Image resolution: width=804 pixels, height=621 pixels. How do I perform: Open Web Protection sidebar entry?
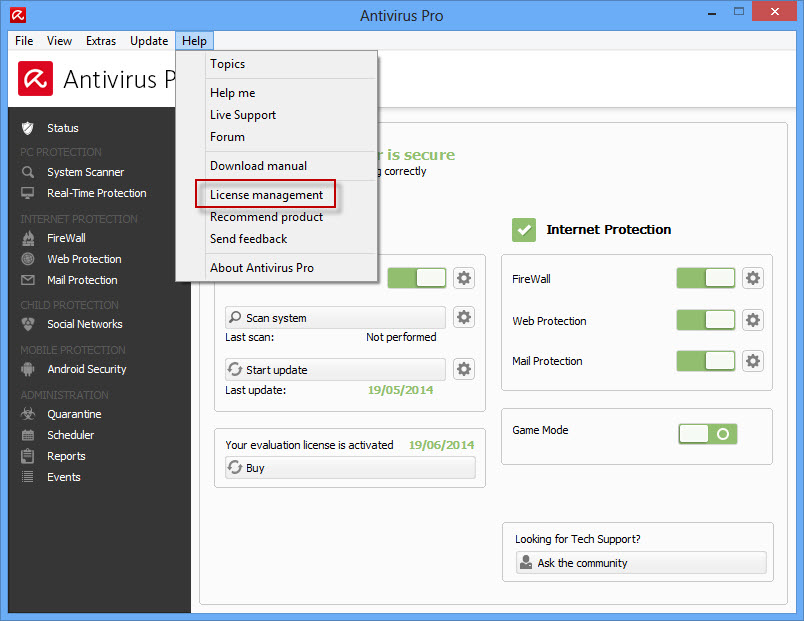(85, 259)
